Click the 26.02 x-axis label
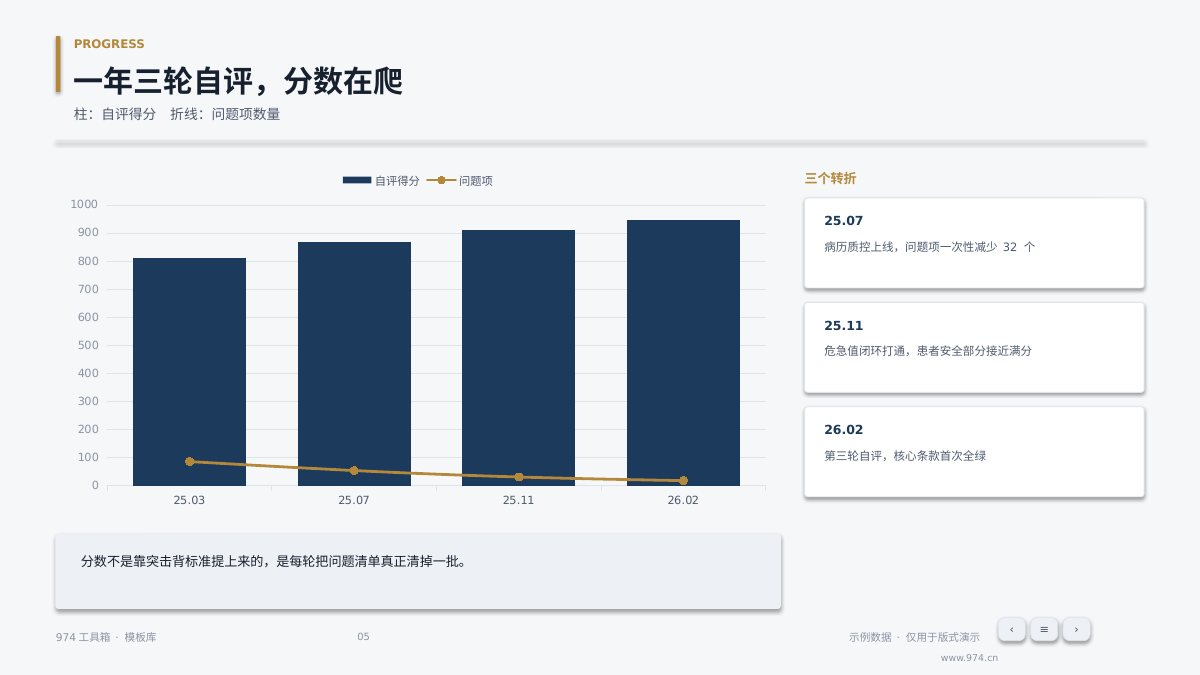Screen dimensions: 1200x675 pyautogui.click(x=683, y=499)
